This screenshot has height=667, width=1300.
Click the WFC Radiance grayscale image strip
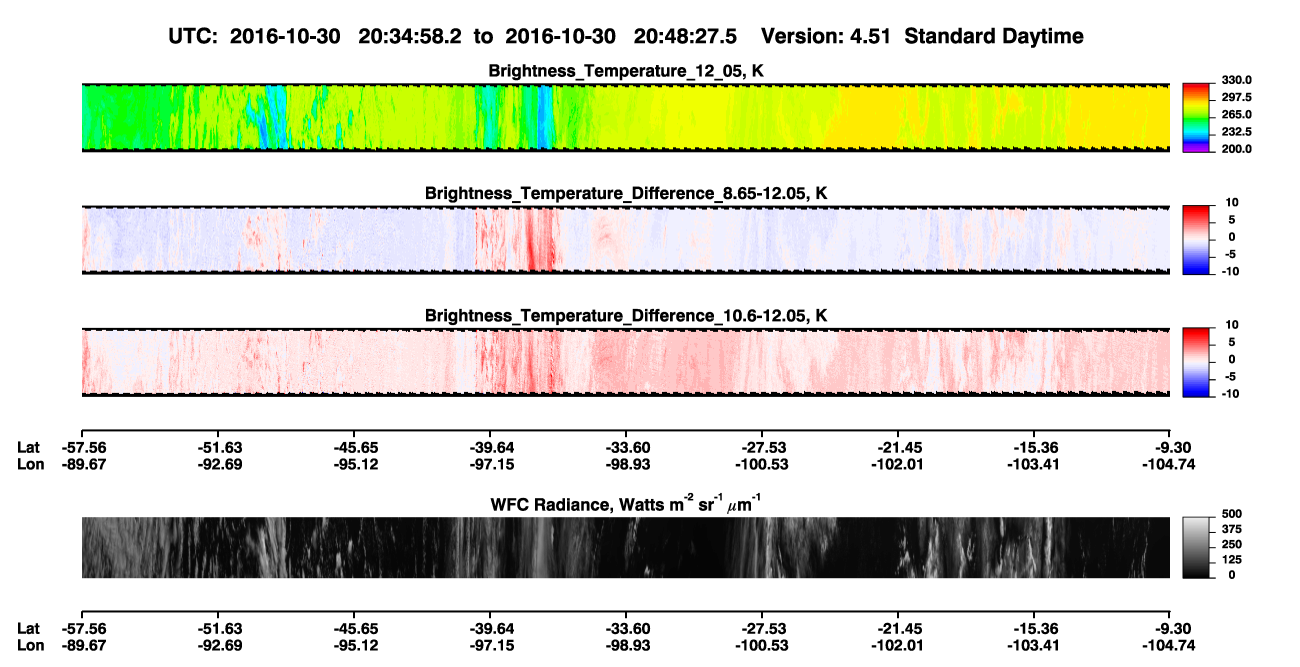coord(626,547)
